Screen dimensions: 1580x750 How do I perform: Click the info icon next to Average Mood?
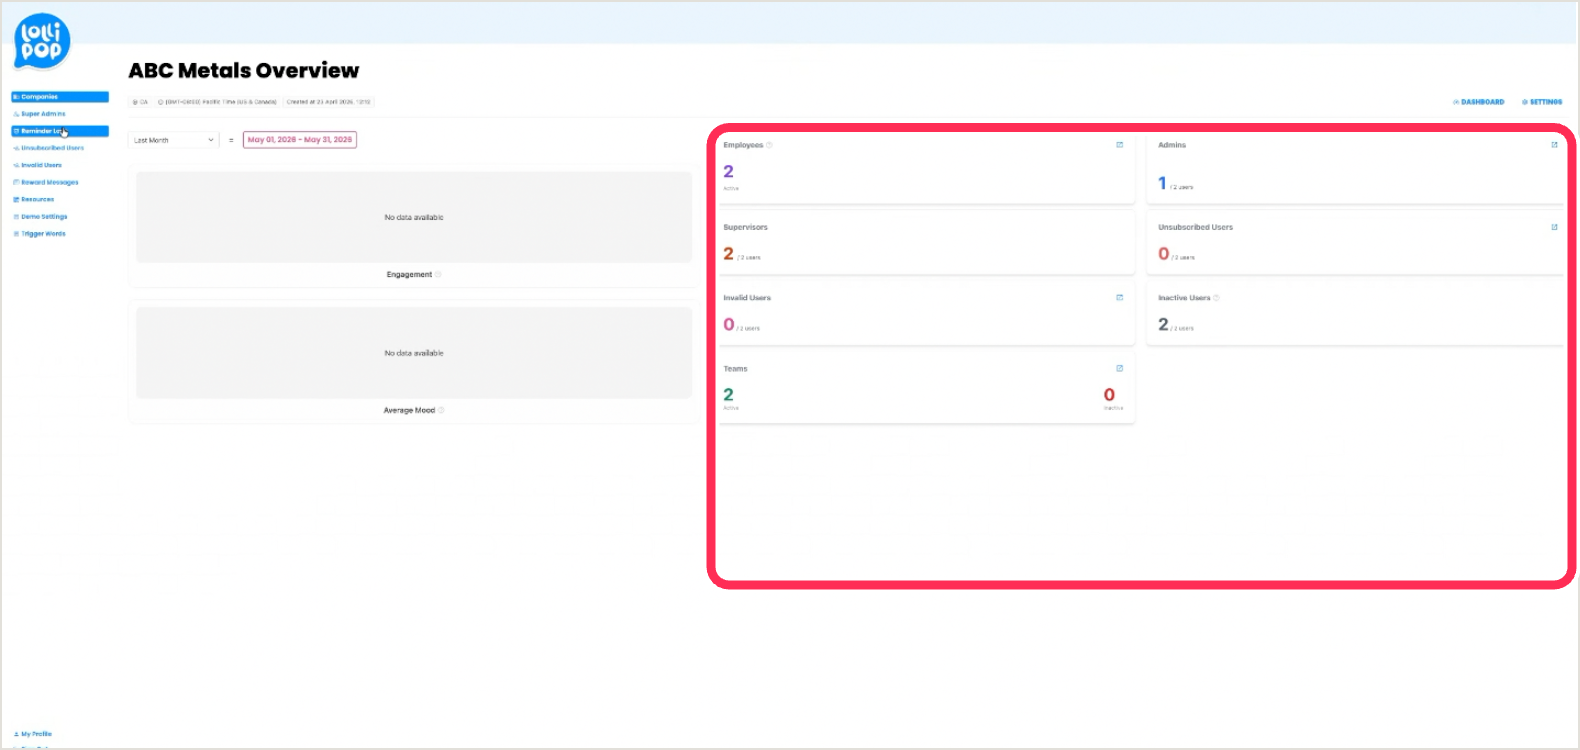tap(441, 410)
